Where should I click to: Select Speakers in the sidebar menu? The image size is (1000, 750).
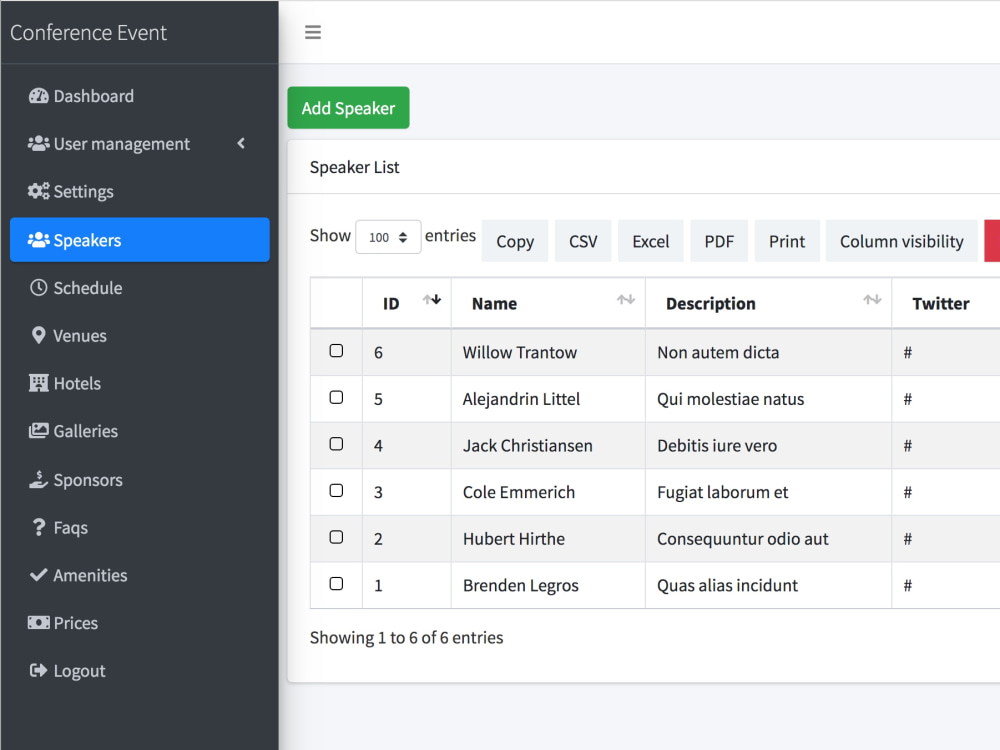(x=89, y=239)
